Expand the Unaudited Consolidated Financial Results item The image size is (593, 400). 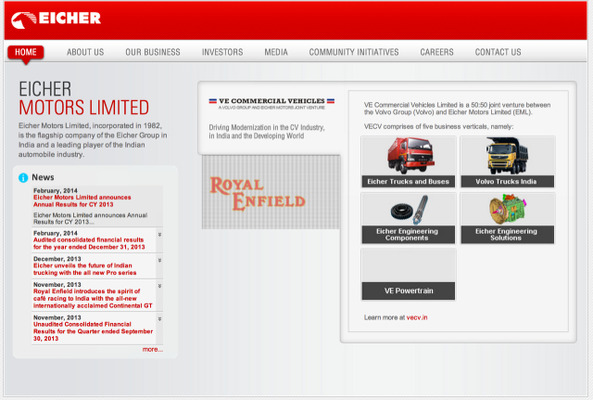point(160,319)
